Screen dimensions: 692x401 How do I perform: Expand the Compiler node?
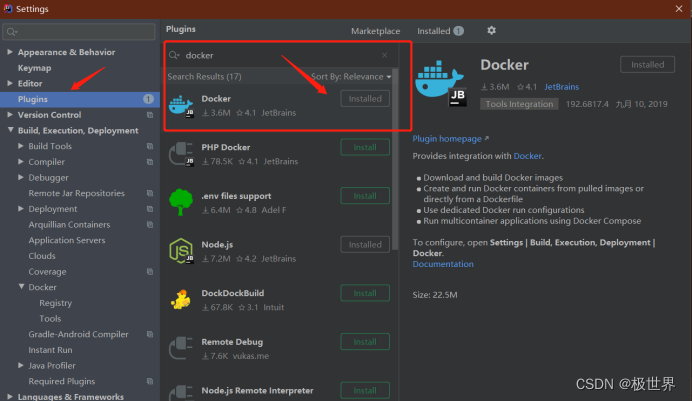(21, 162)
